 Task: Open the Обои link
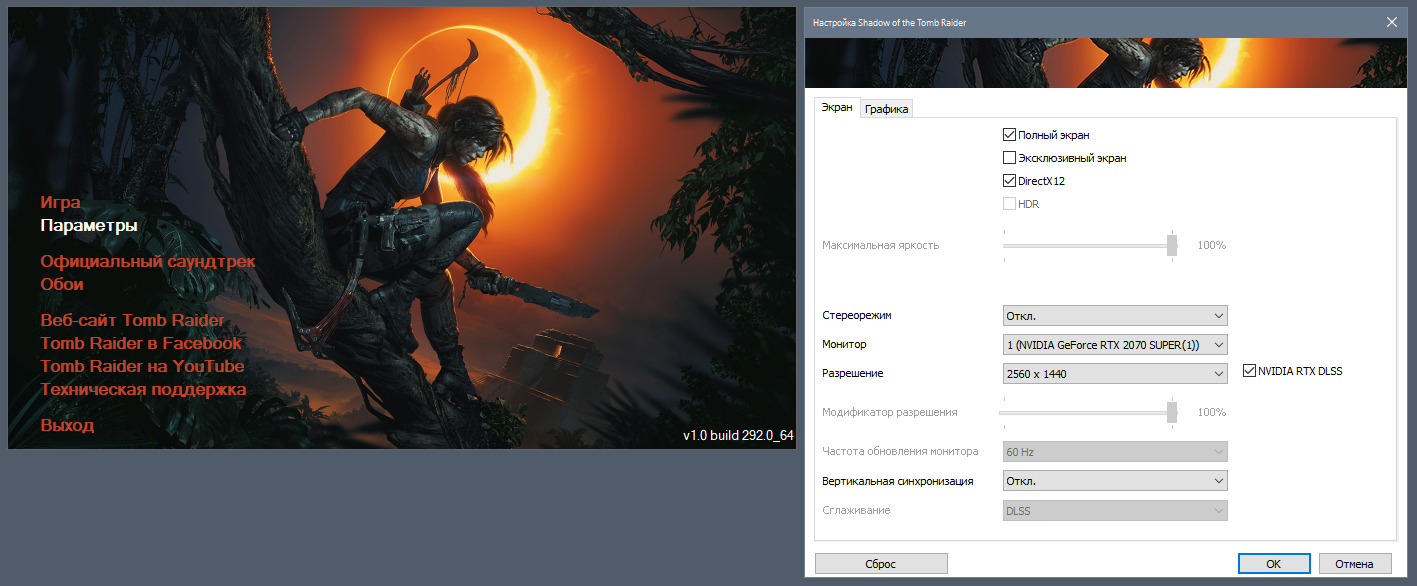click(x=62, y=284)
